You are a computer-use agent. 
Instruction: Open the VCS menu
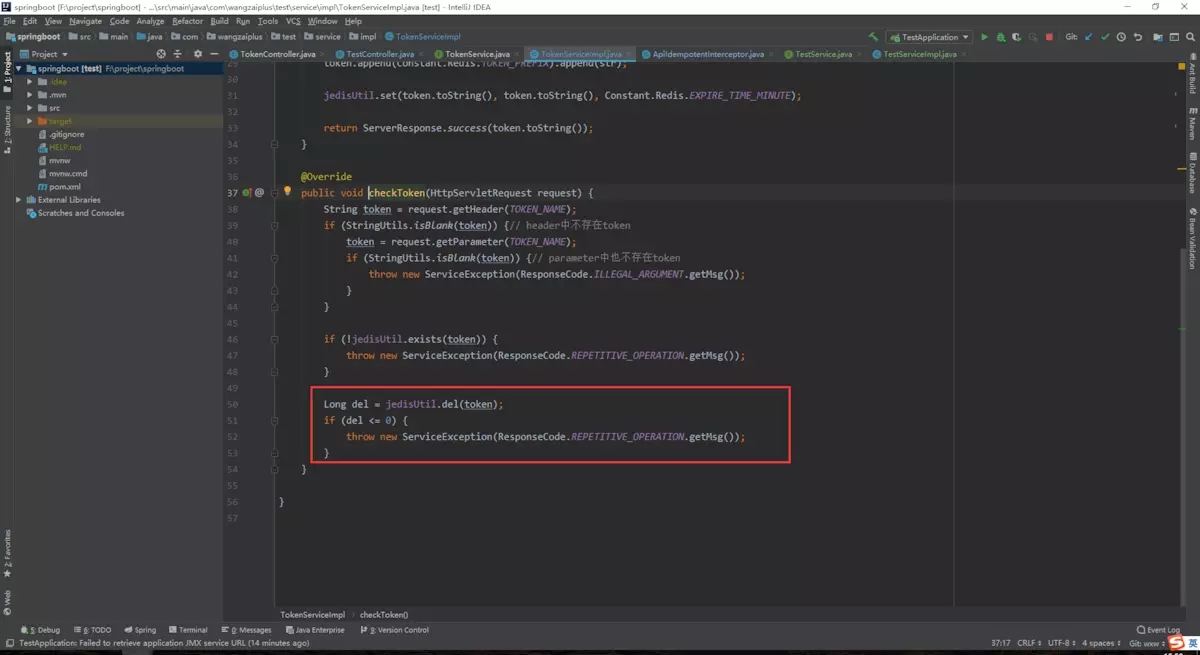click(x=293, y=21)
